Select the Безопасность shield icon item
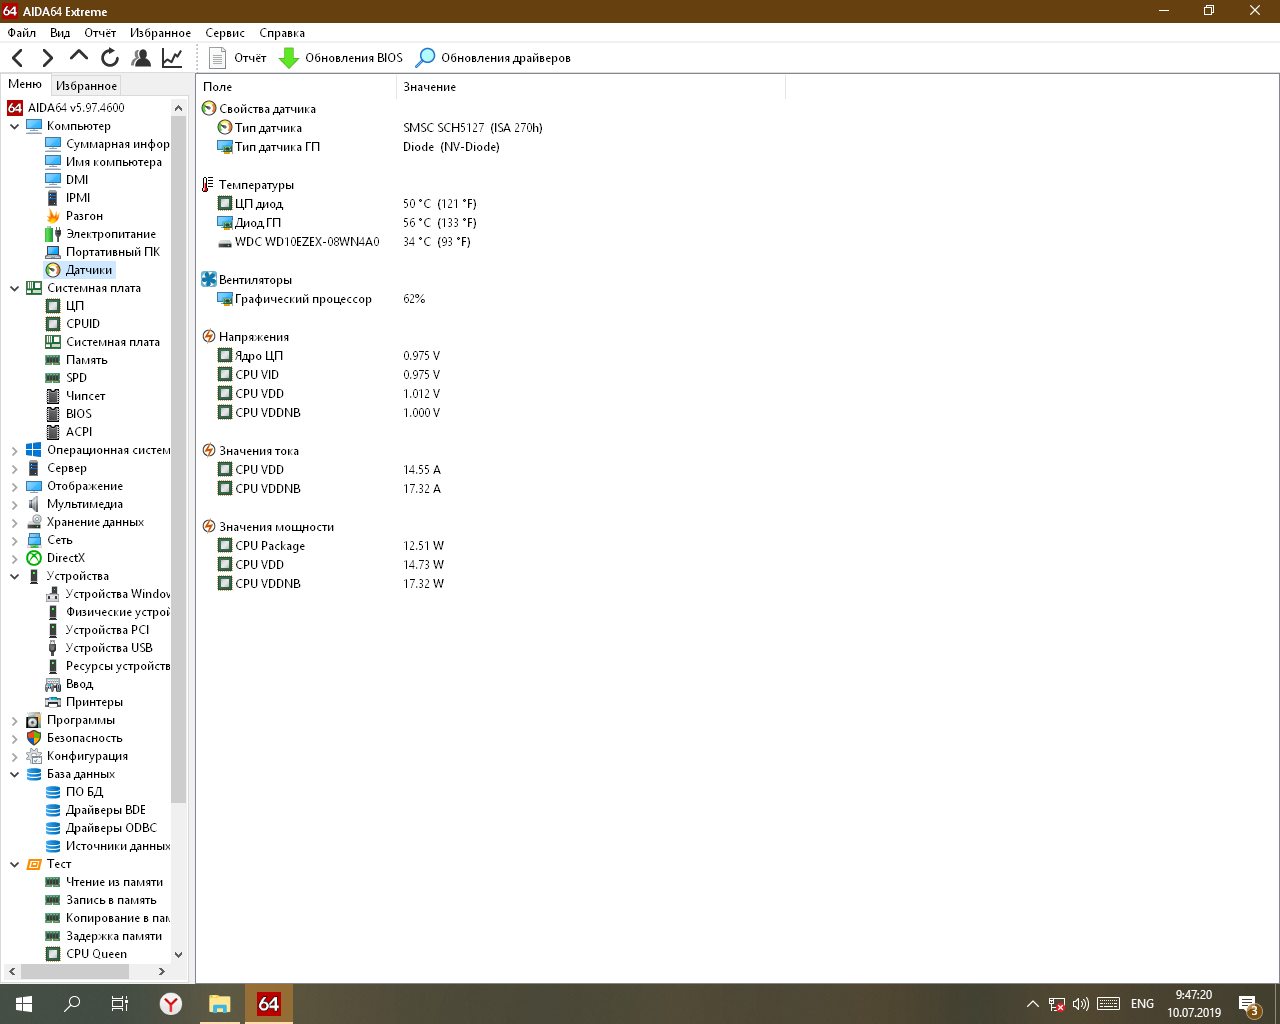Image resolution: width=1280 pixels, height=1024 pixels. 34,738
